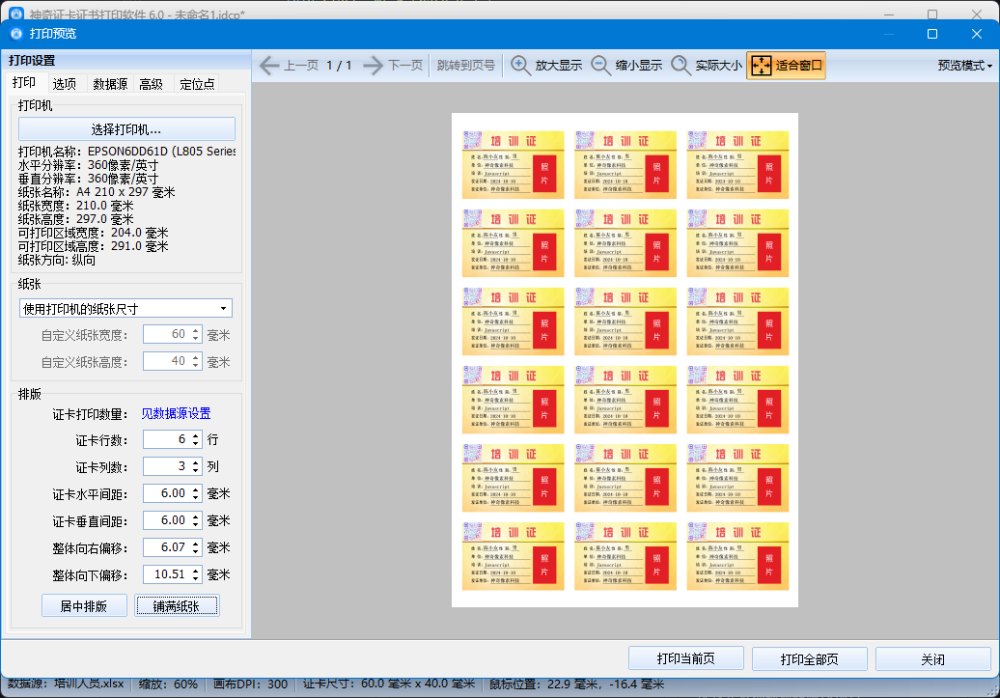
Task: Click the next page arrow icon
Action: click(373, 66)
